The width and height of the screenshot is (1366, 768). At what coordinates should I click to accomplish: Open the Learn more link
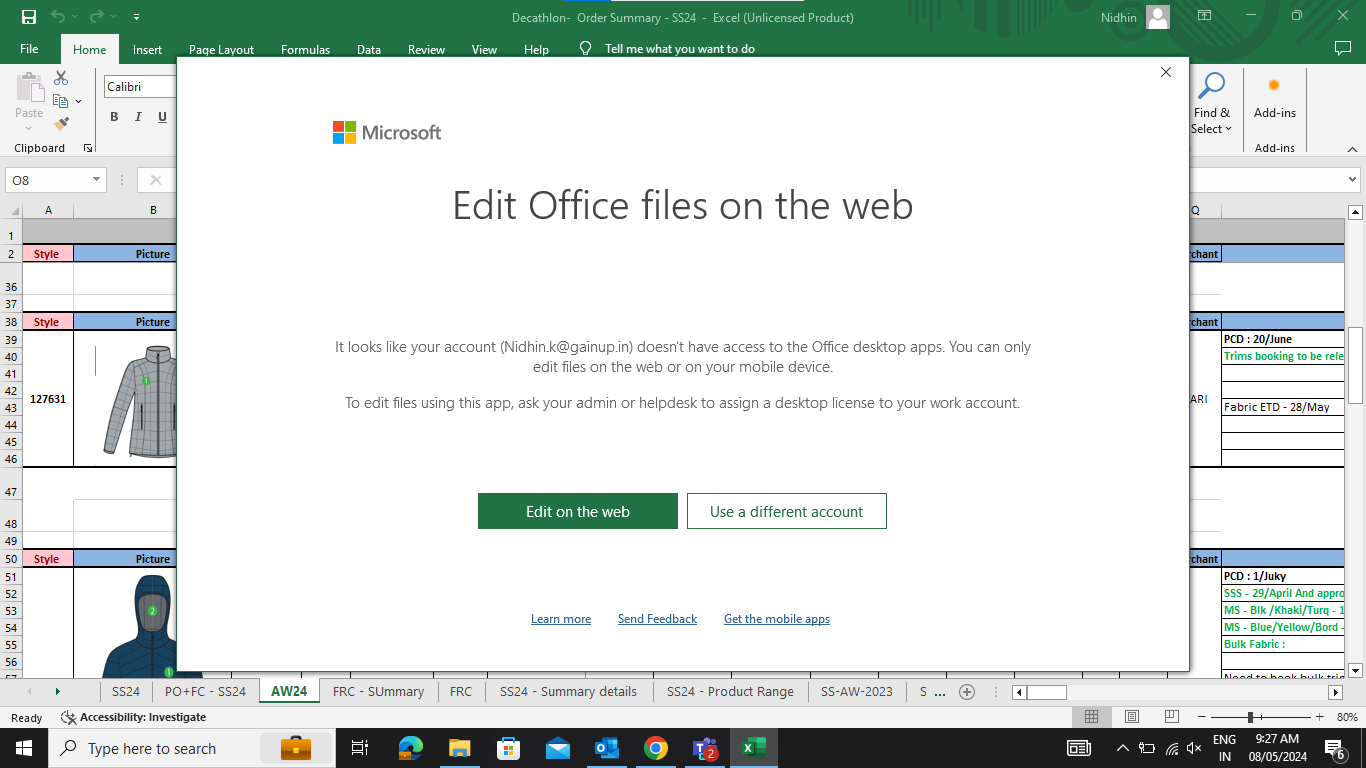click(x=560, y=619)
